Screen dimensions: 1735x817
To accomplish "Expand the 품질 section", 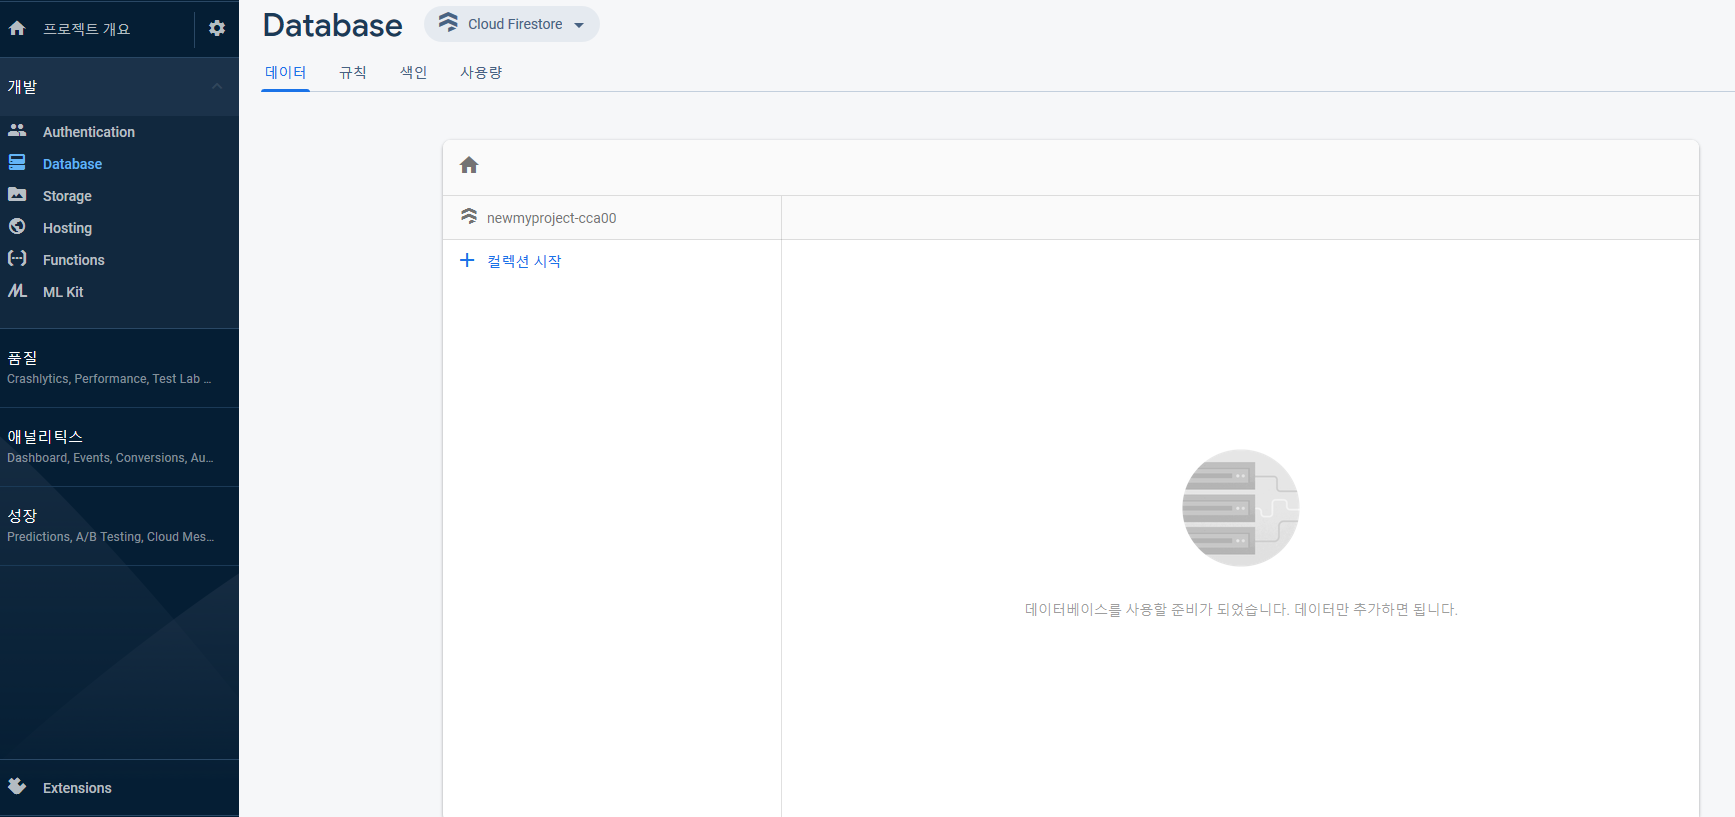I will click(x=119, y=367).
